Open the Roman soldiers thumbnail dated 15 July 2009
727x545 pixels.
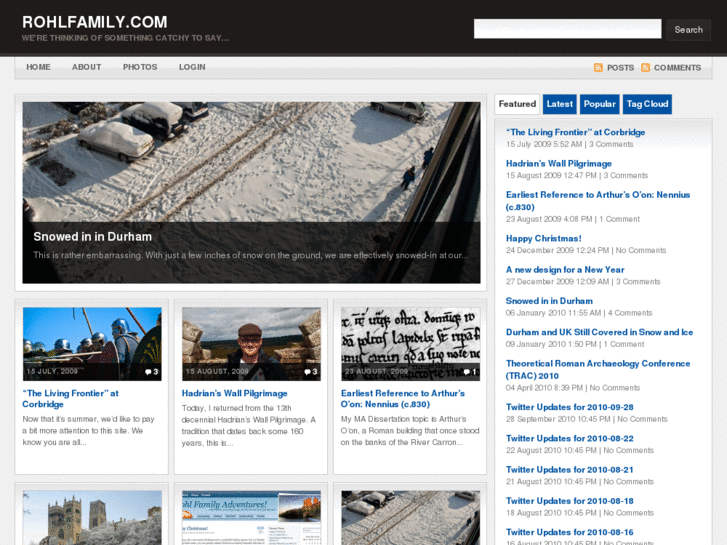[92, 344]
